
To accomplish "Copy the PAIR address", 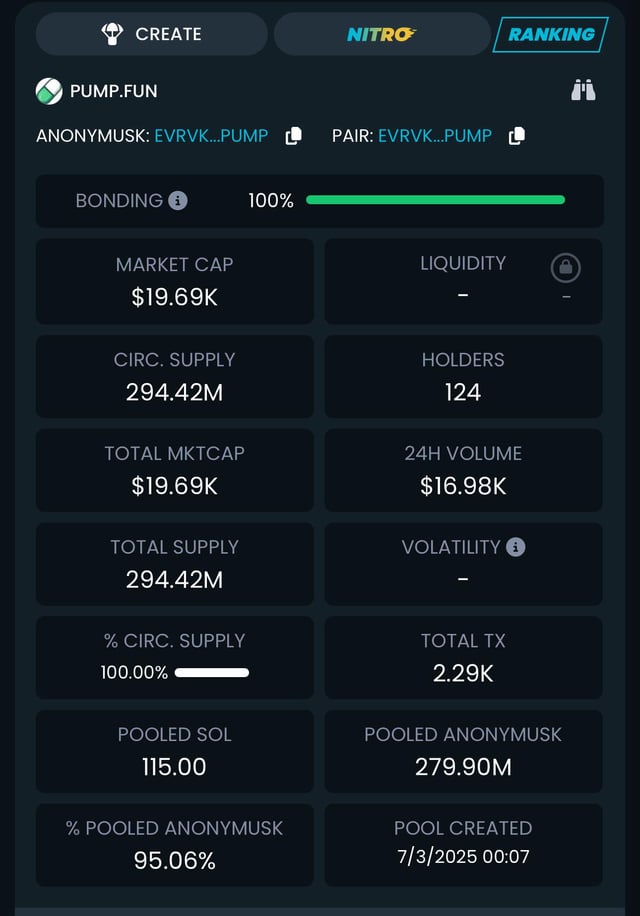I will click(x=516, y=136).
